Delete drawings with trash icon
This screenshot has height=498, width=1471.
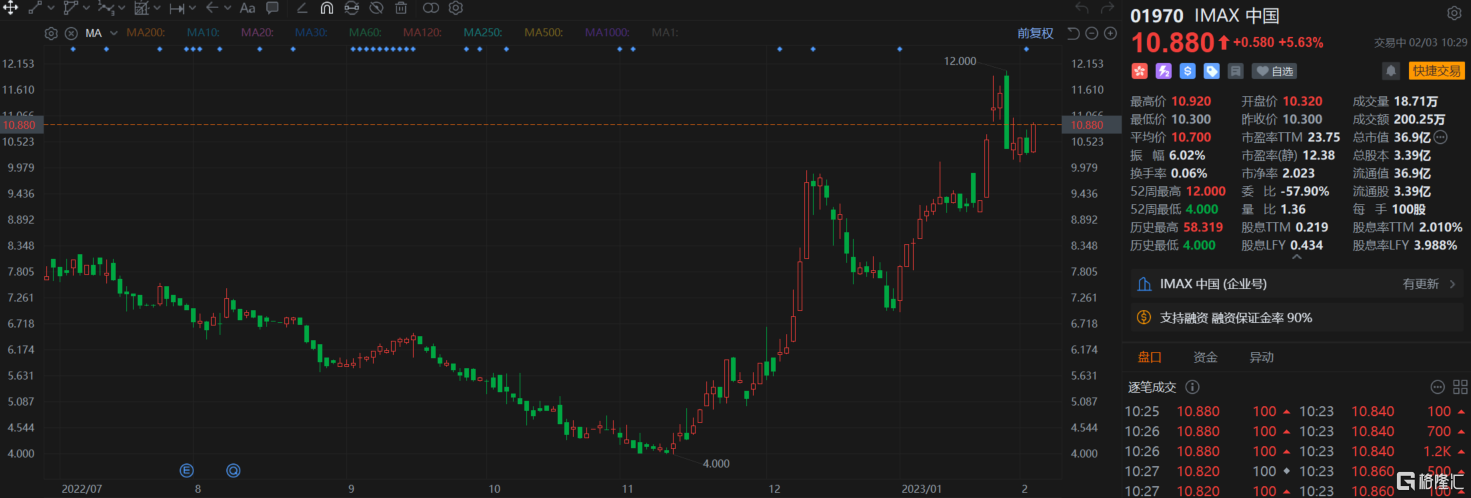coord(401,8)
